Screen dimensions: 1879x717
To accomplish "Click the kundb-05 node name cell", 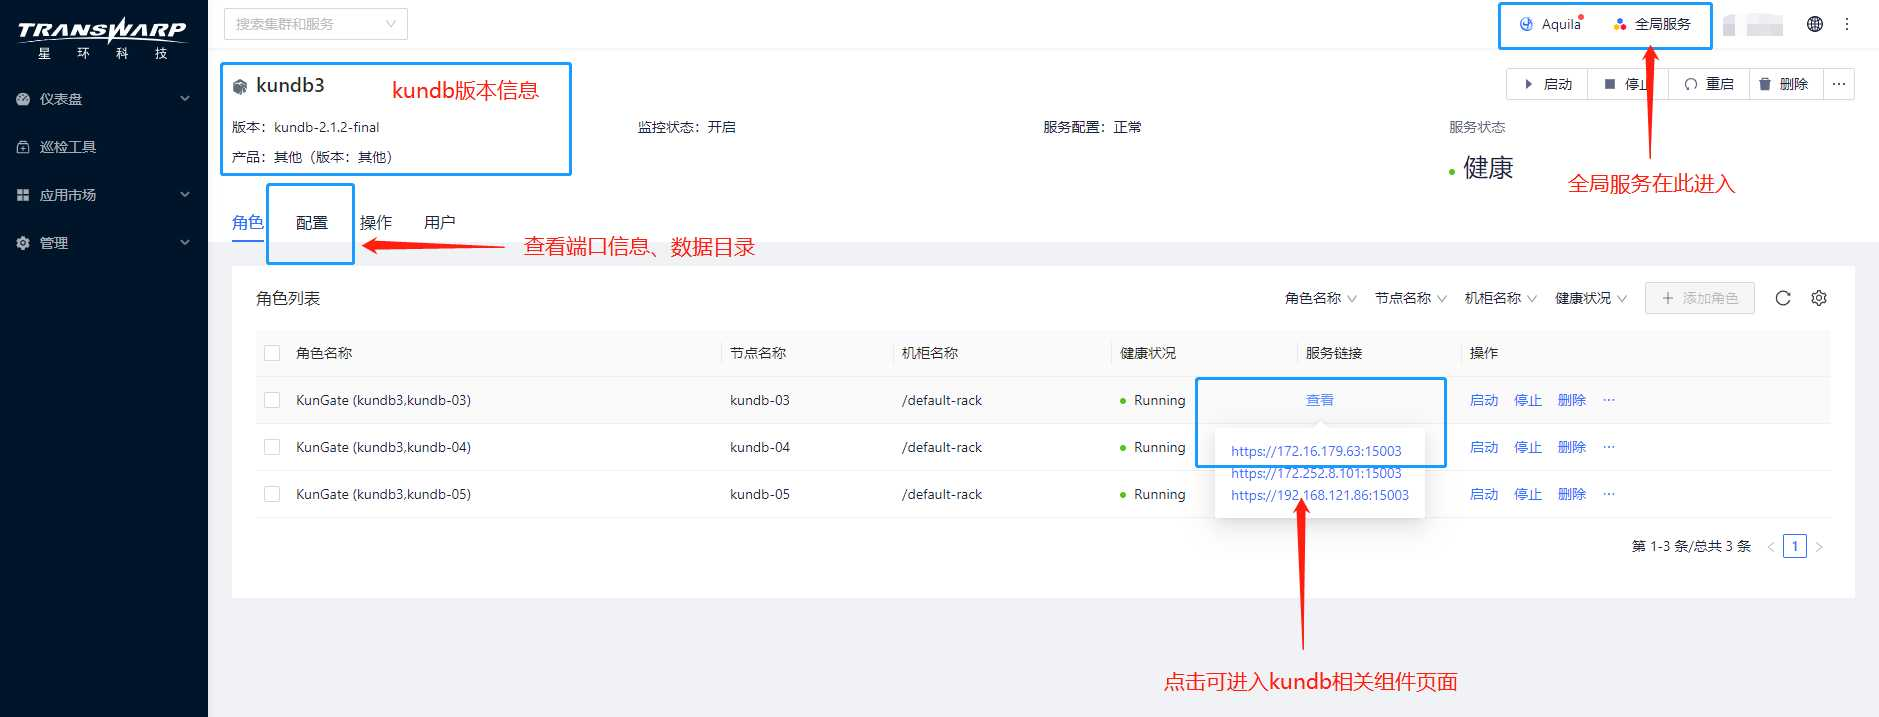I will coord(760,494).
